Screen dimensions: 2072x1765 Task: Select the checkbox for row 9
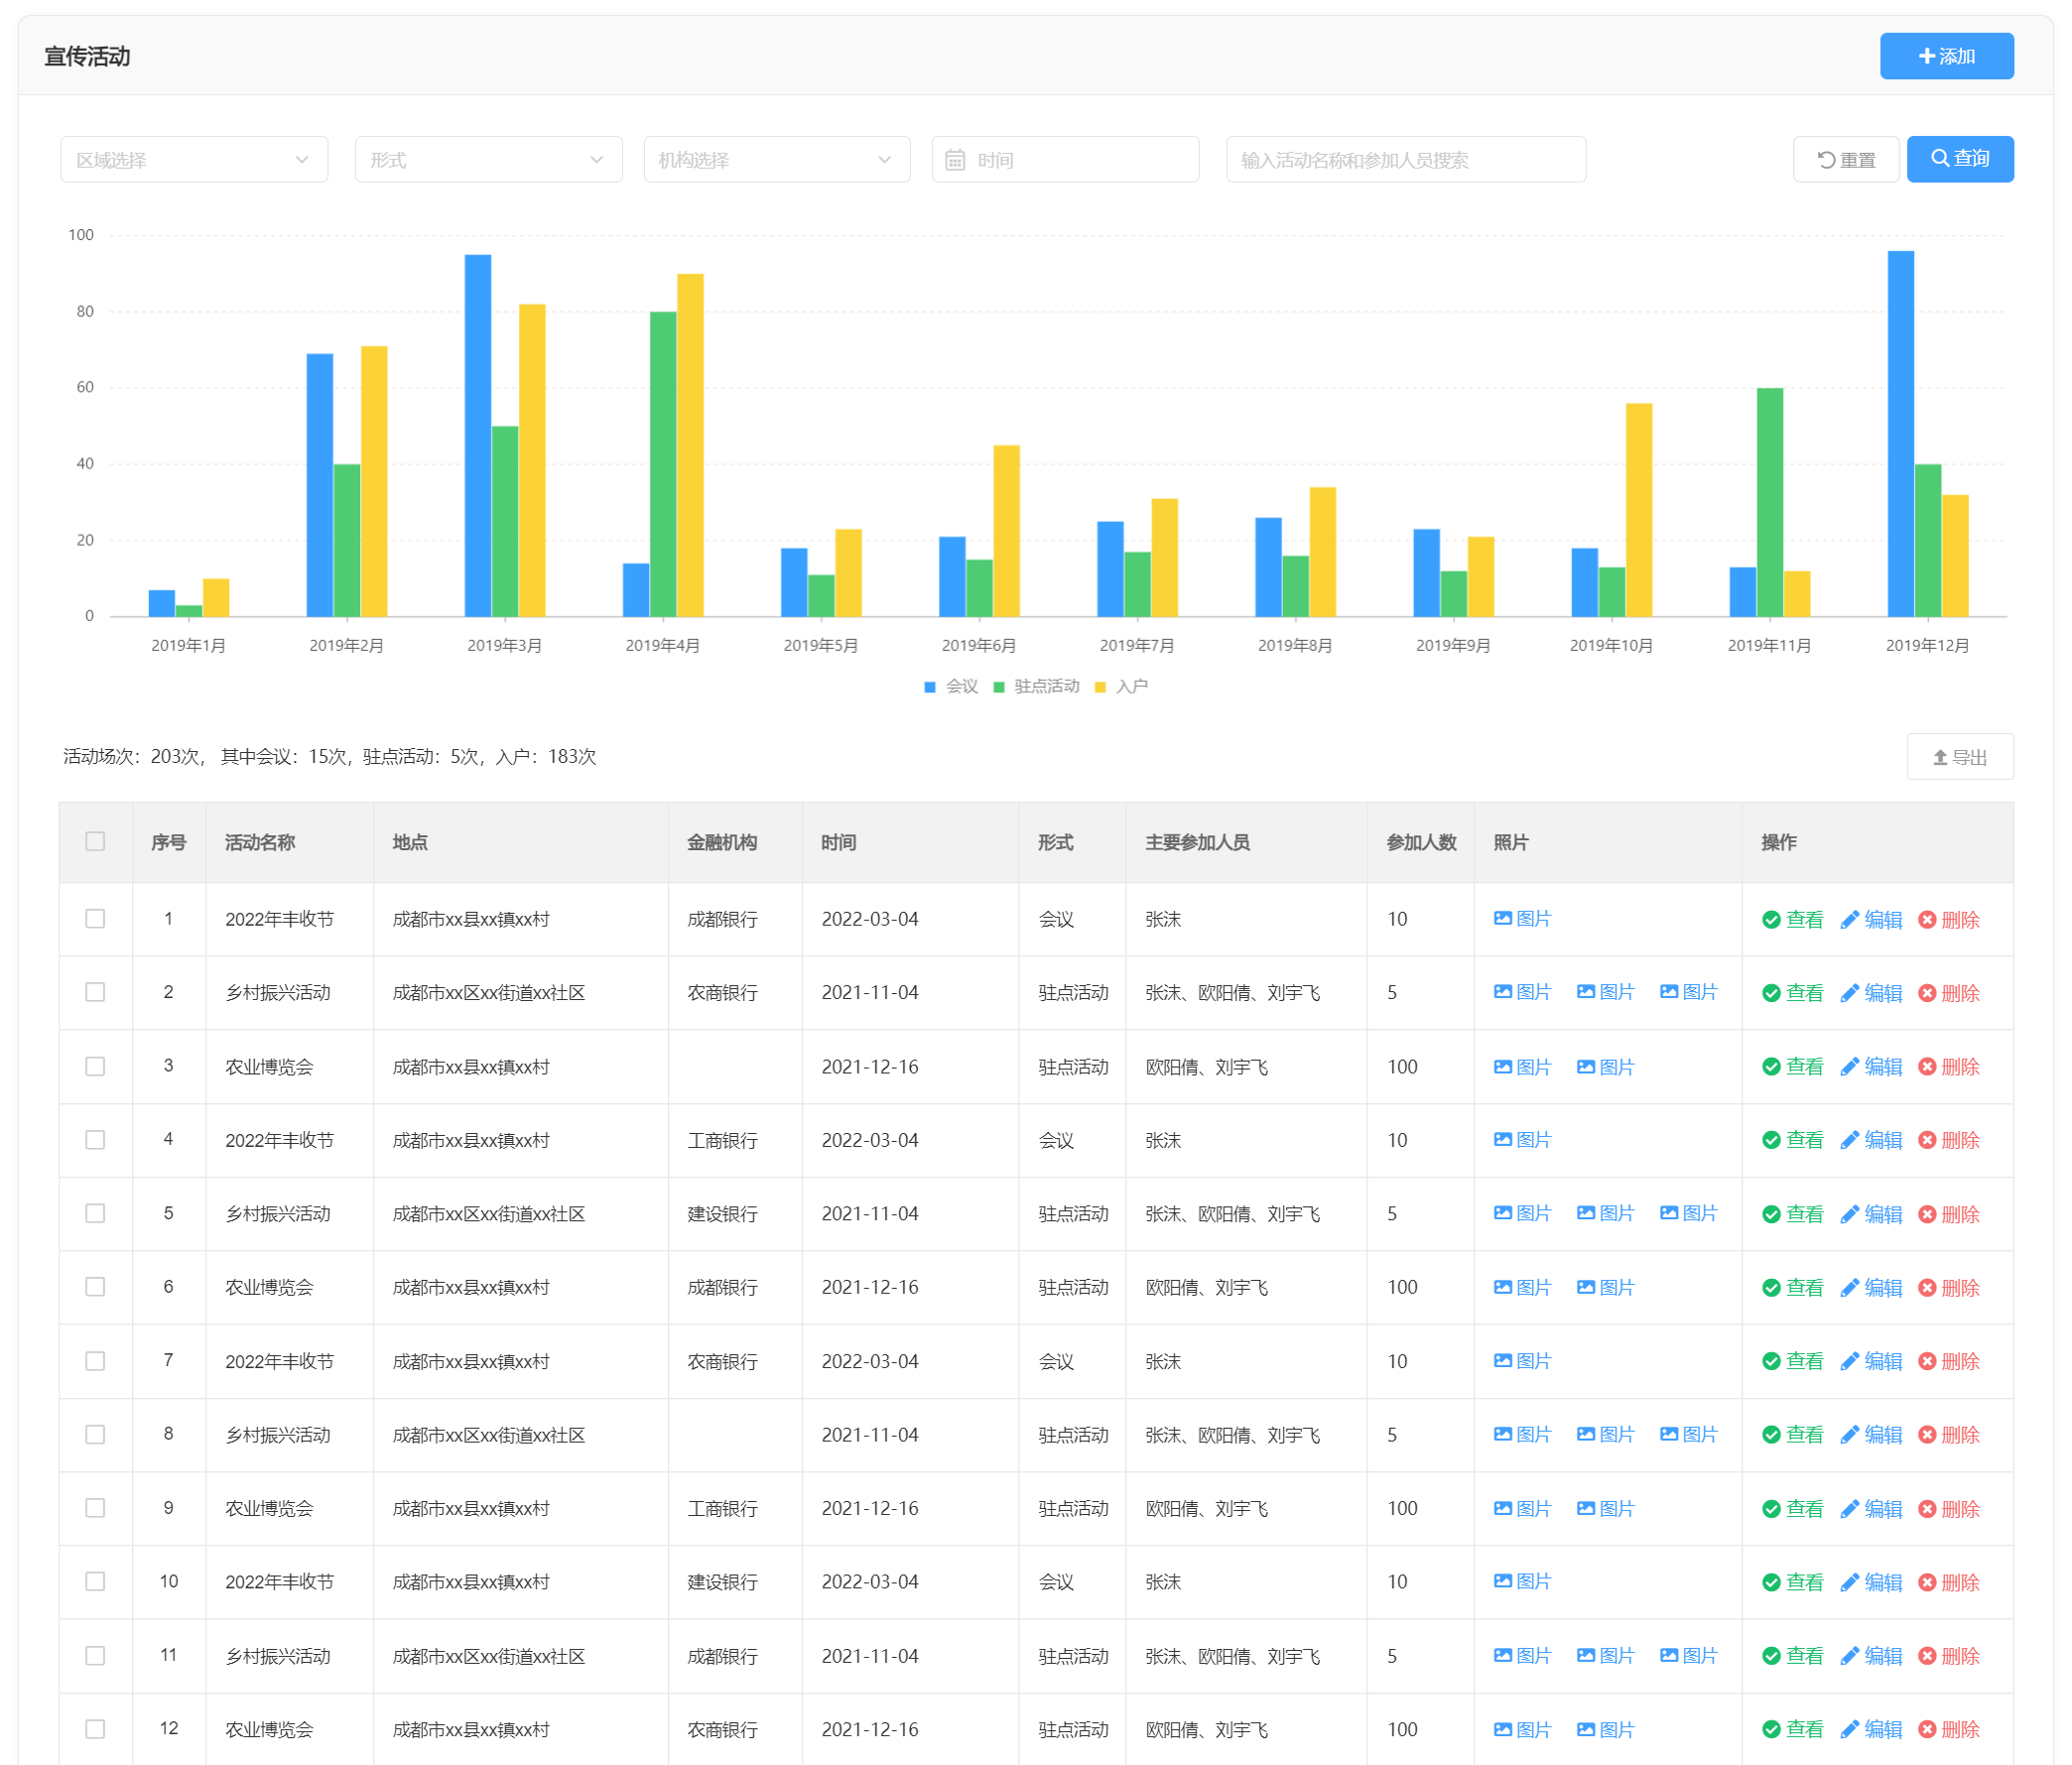(x=95, y=1508)
